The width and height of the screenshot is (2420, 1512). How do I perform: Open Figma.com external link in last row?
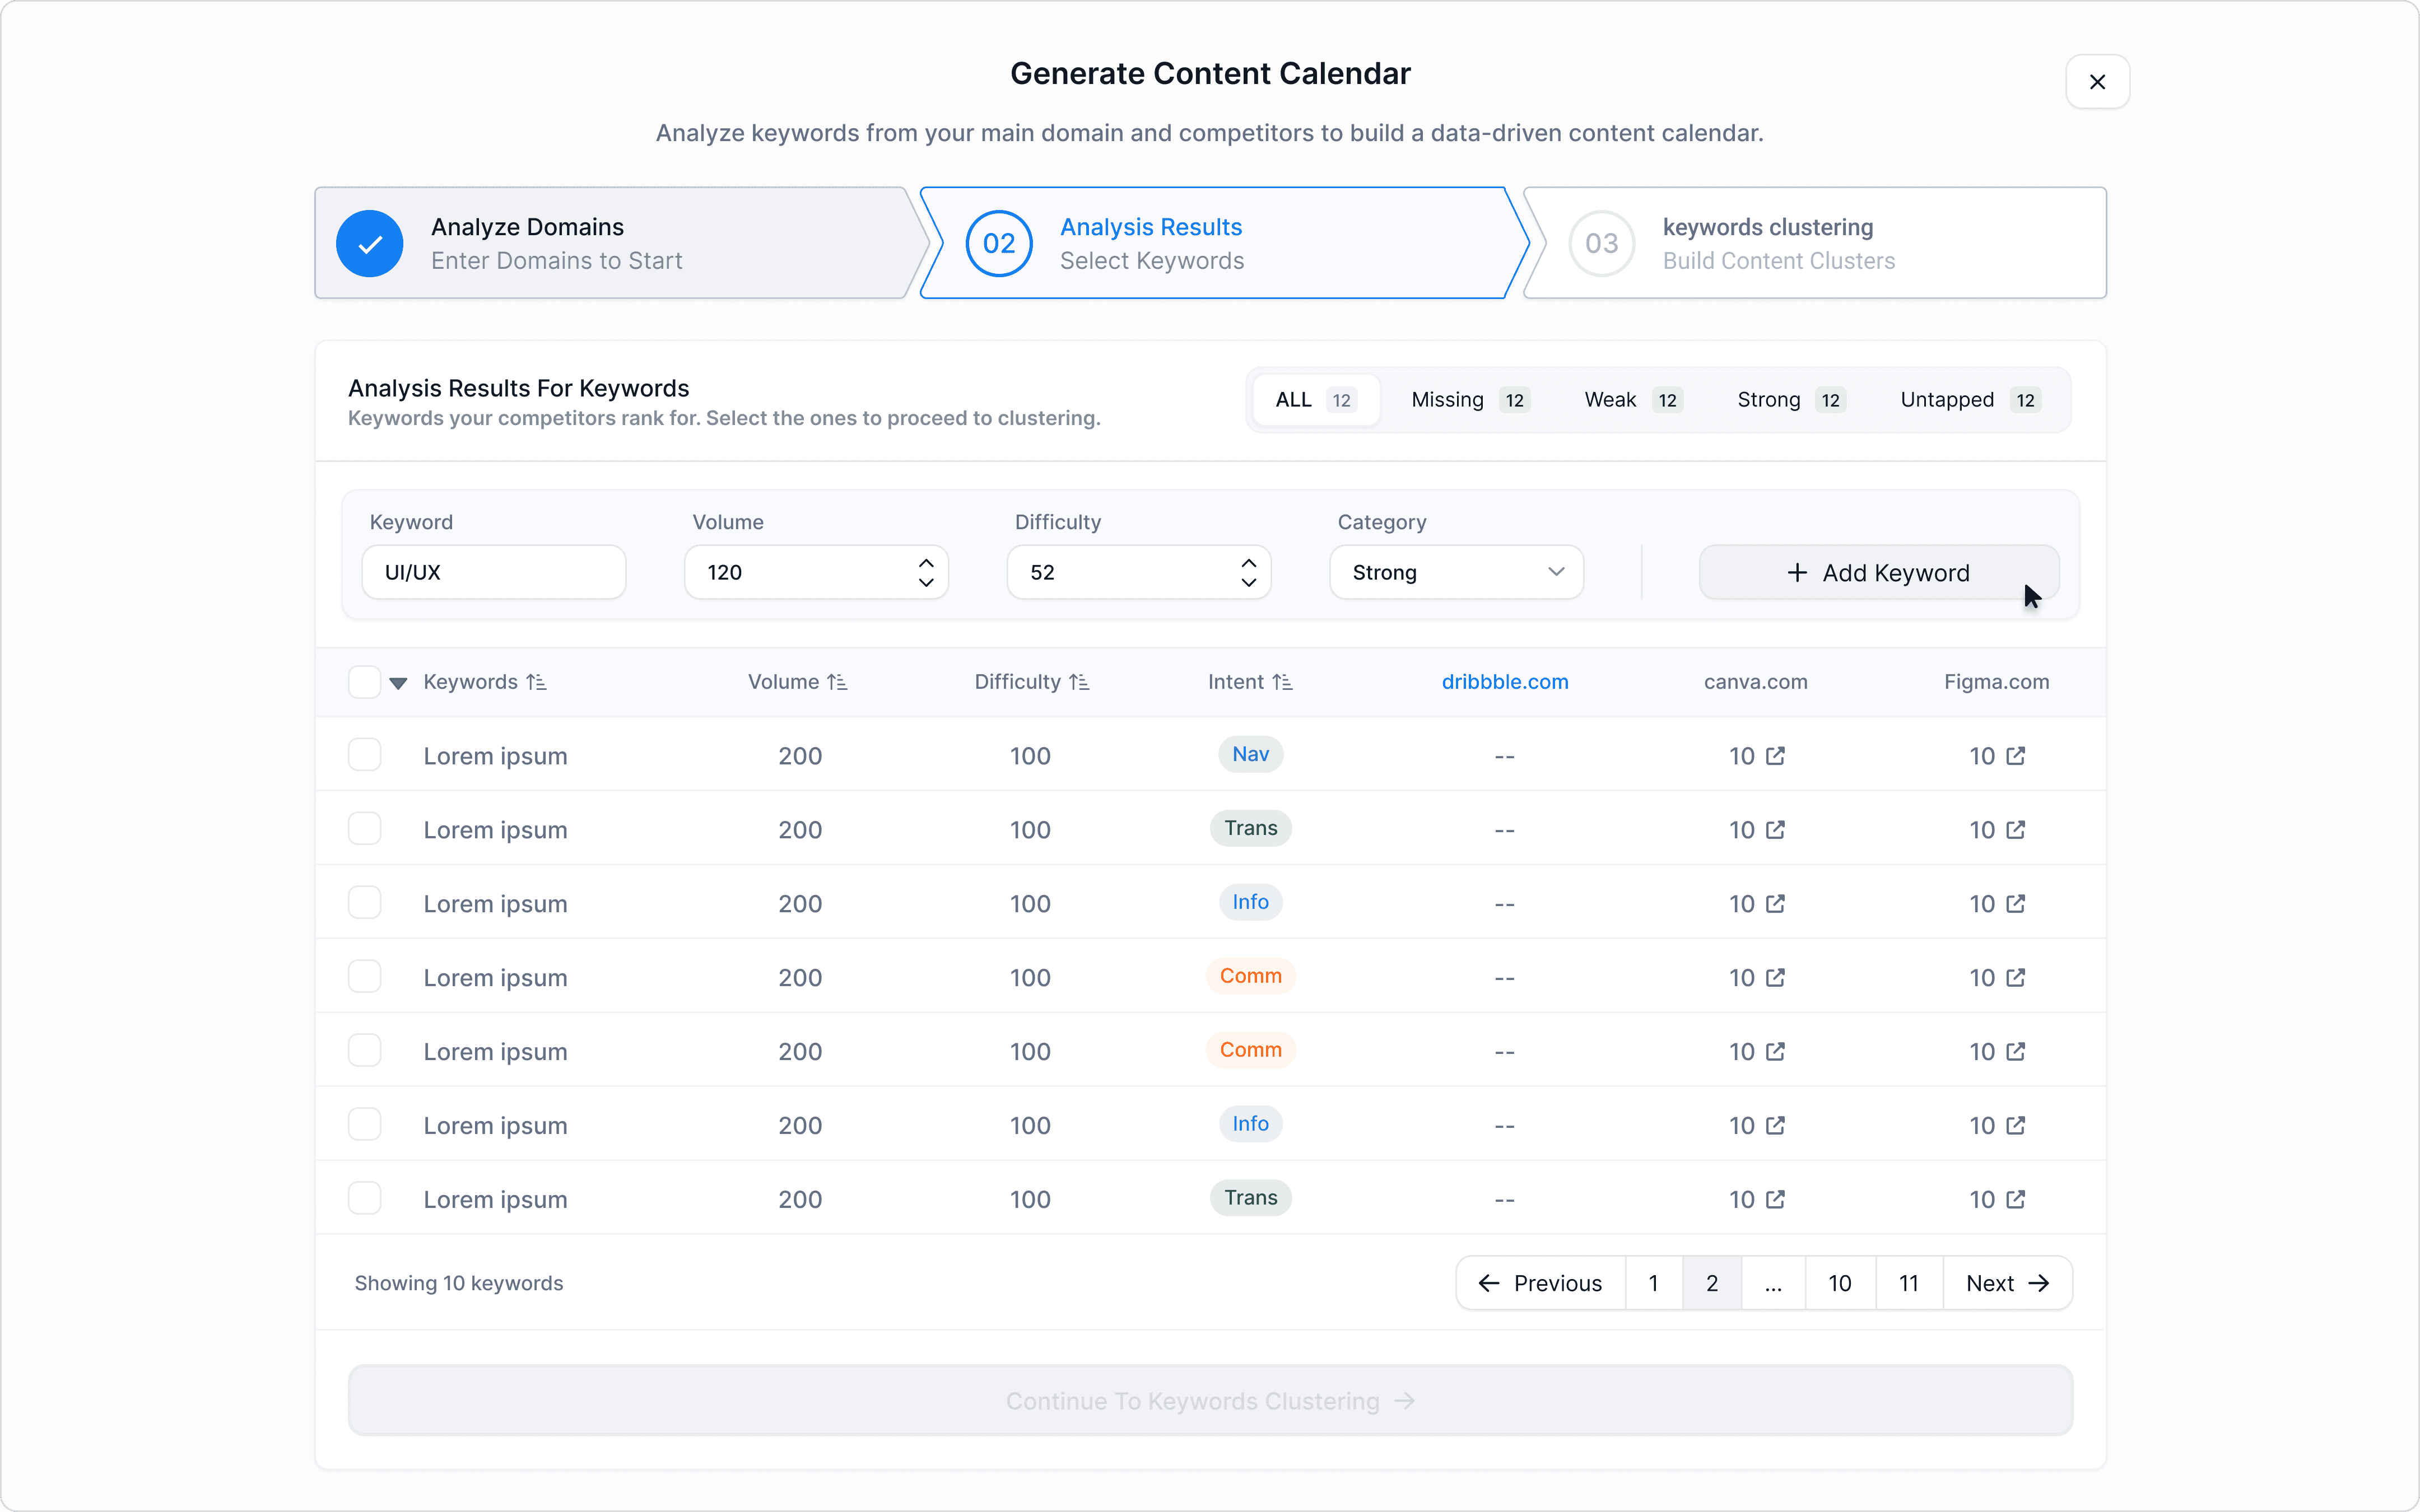(2015, 1199)
